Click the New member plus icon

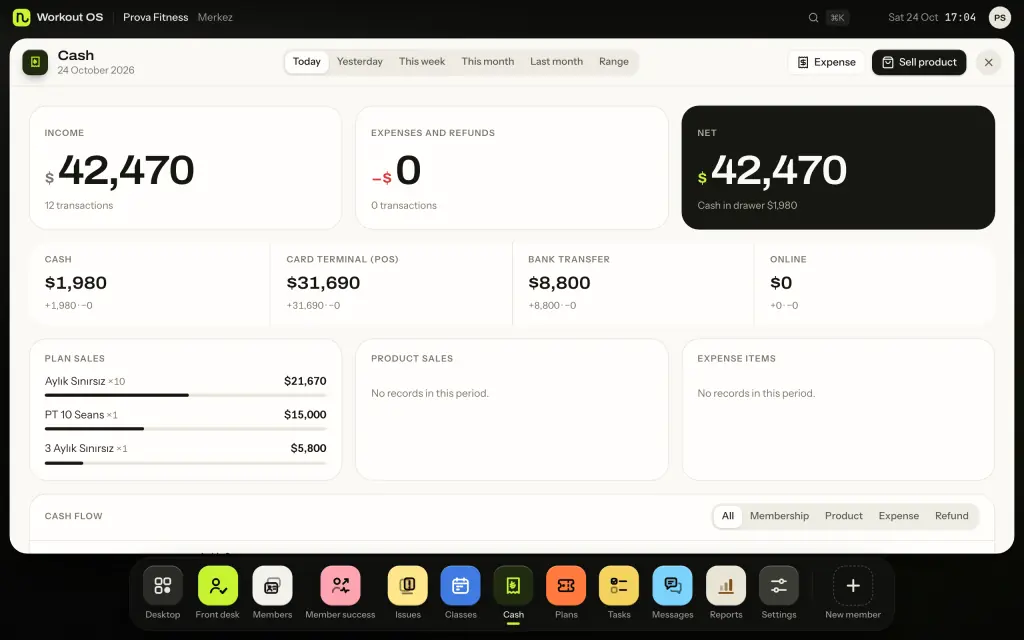pos(853,586)
